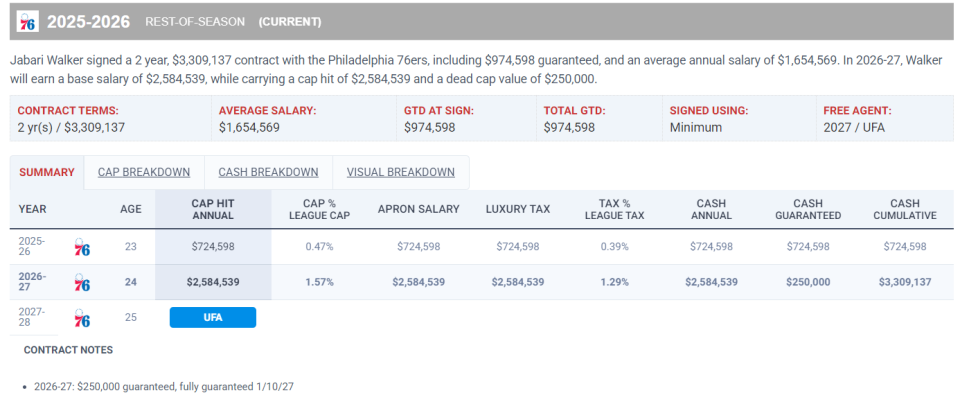The width and height of the screenshot is (960, 411).
Task: Click the 2025-2026 season heading
Action: coord(89,22)
